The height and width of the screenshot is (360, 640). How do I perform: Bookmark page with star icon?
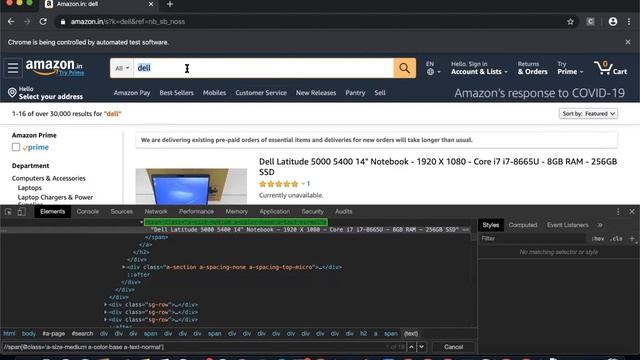coord(570,22)
